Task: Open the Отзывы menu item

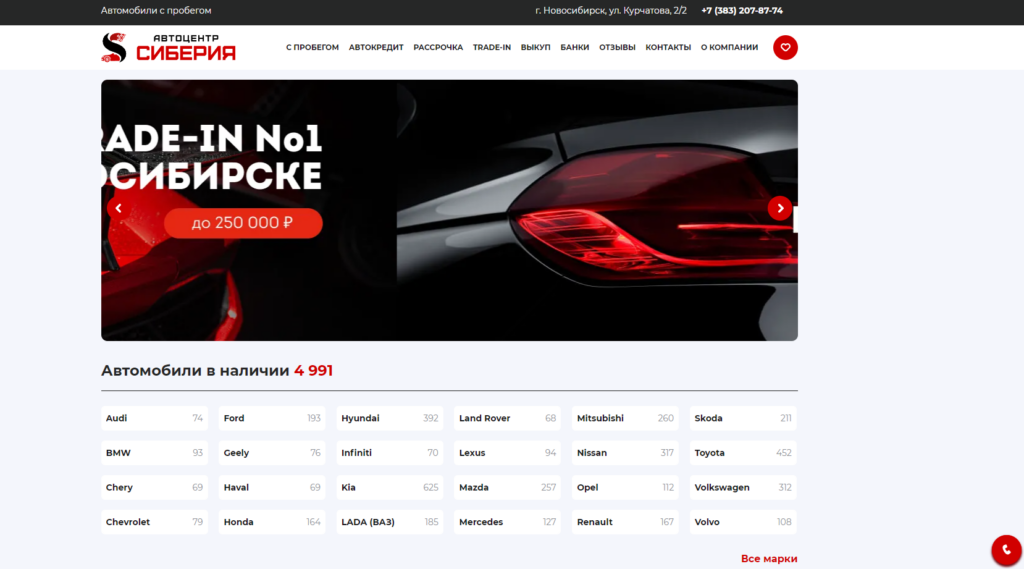Action: click(x=617, y=48)
